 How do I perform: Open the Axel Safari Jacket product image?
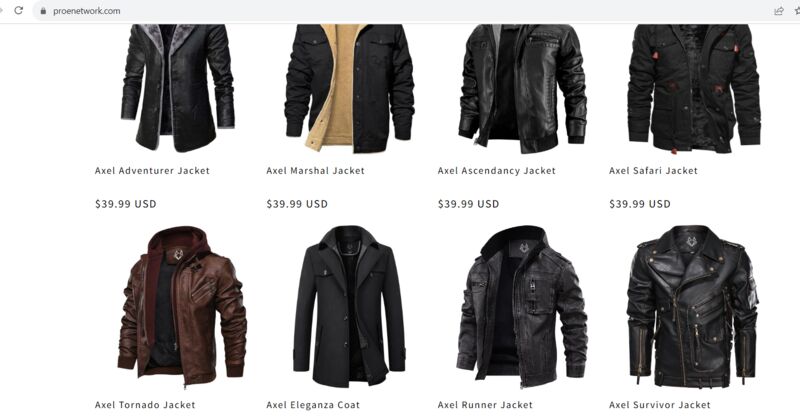pos(694,88)
